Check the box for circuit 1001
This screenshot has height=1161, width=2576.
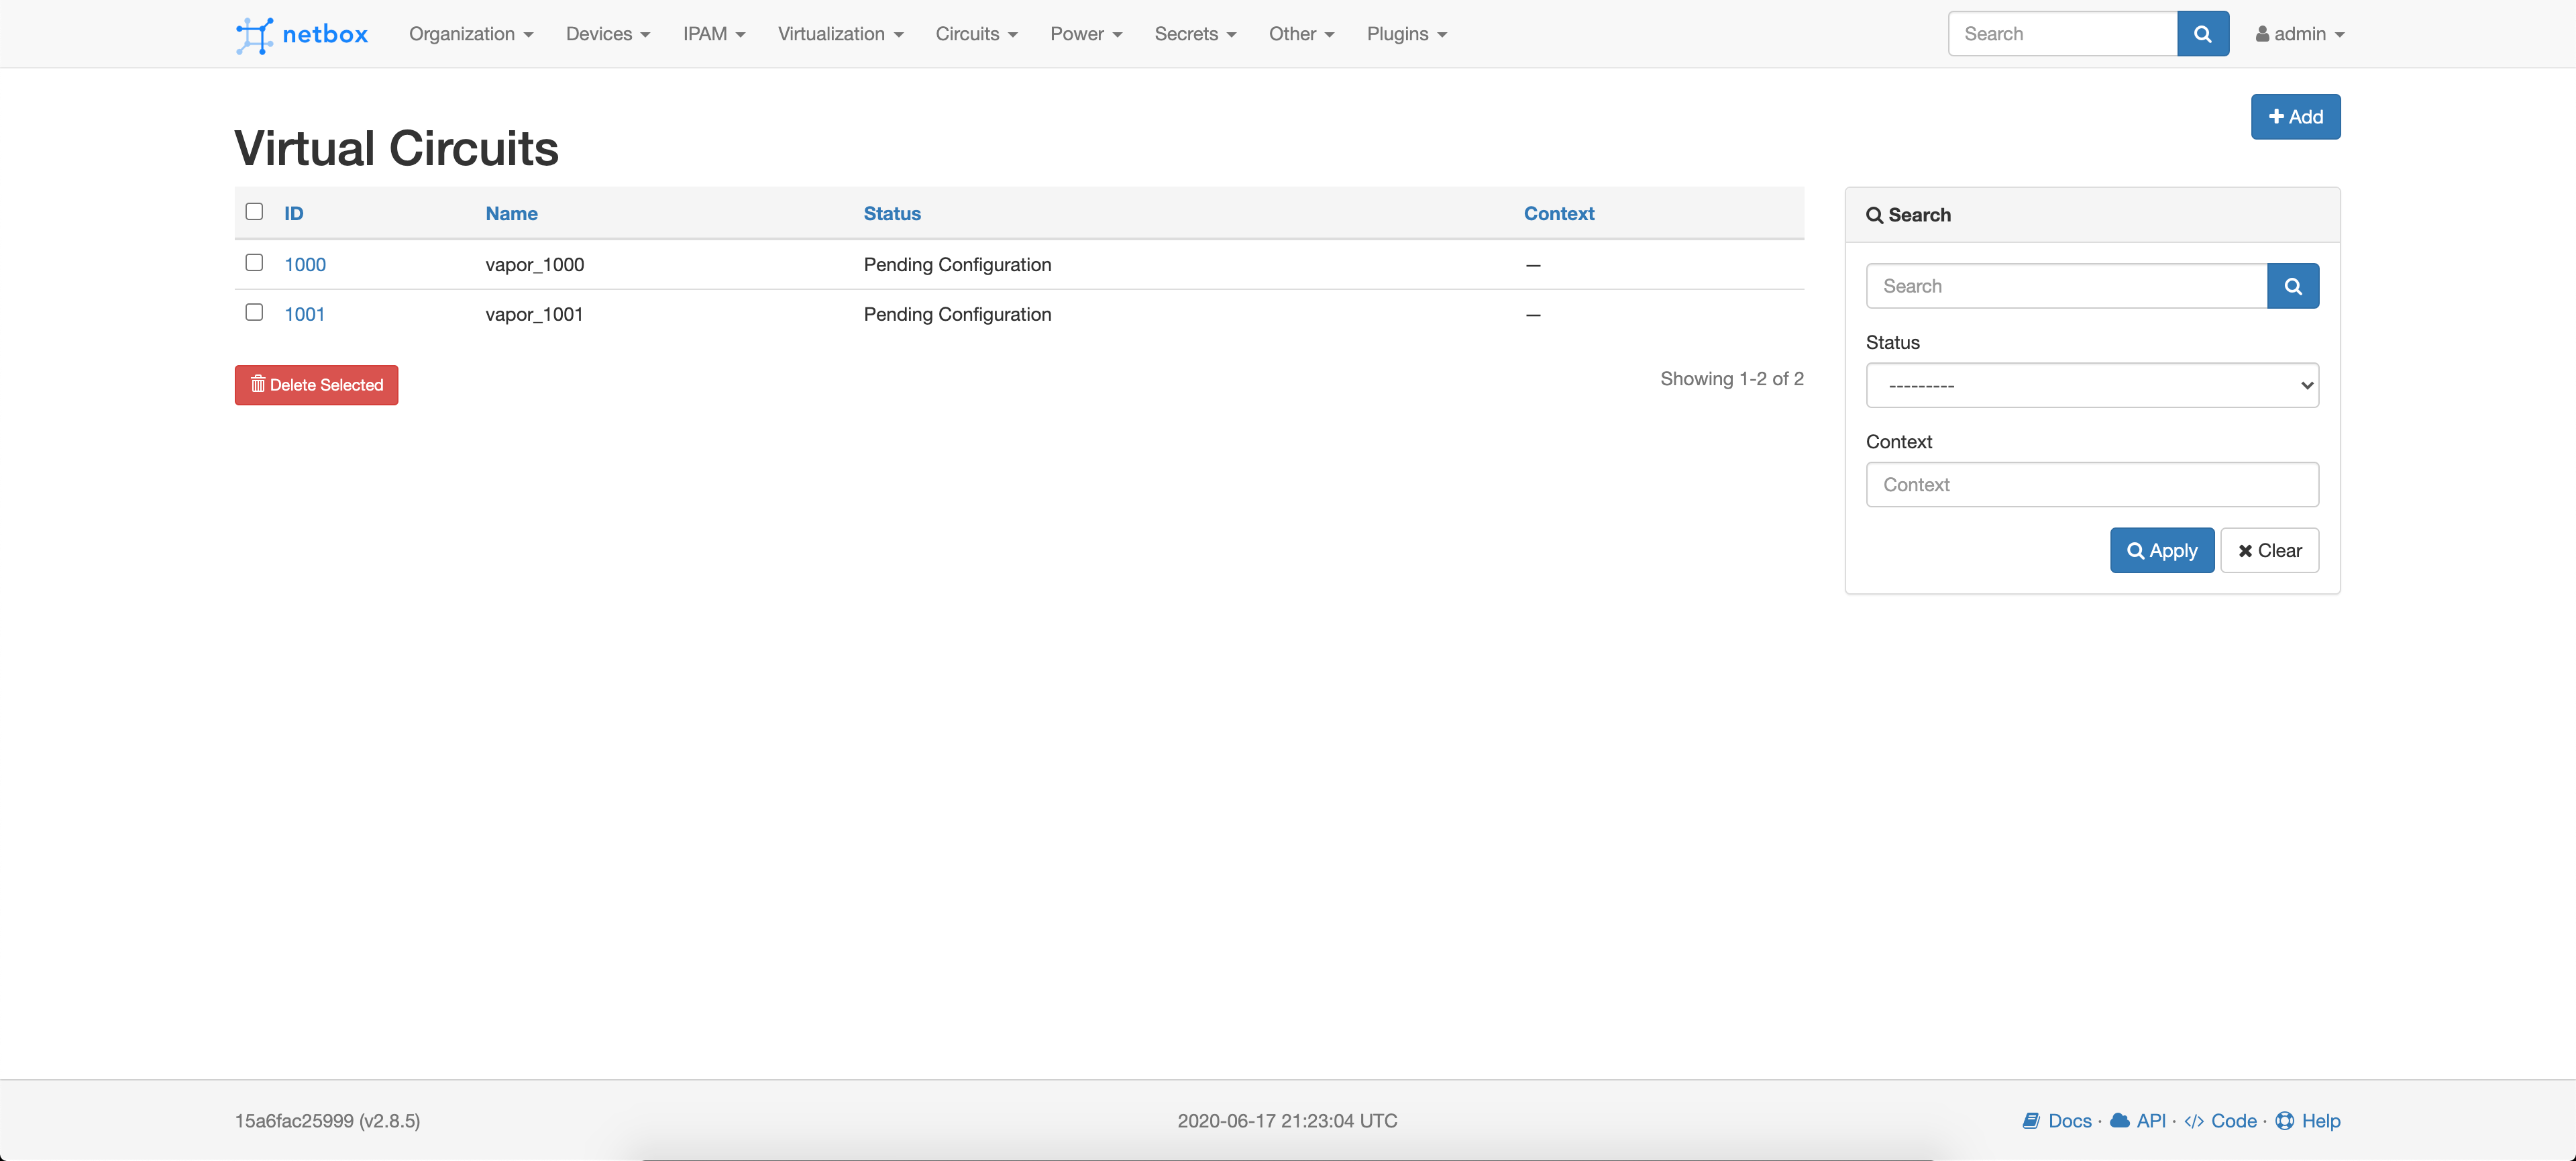[254, 313]
